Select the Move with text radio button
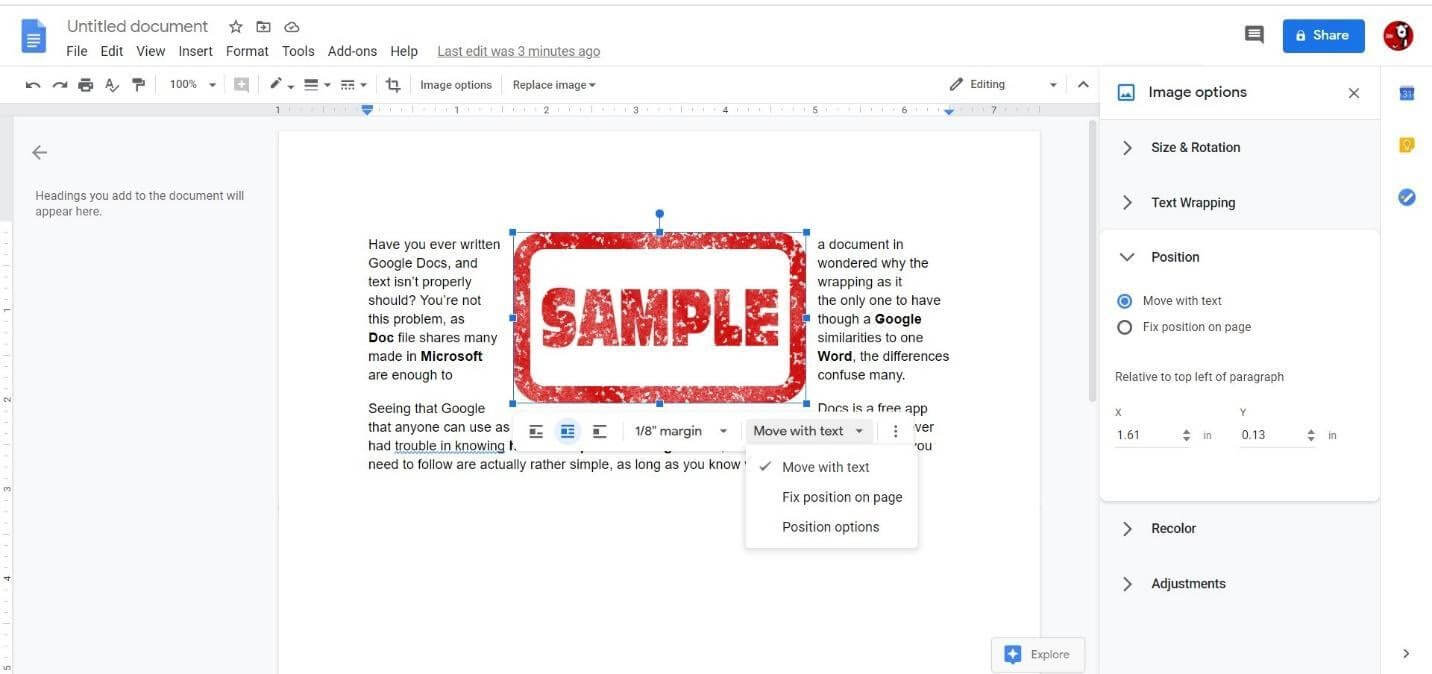 [x=1124, y=301]
